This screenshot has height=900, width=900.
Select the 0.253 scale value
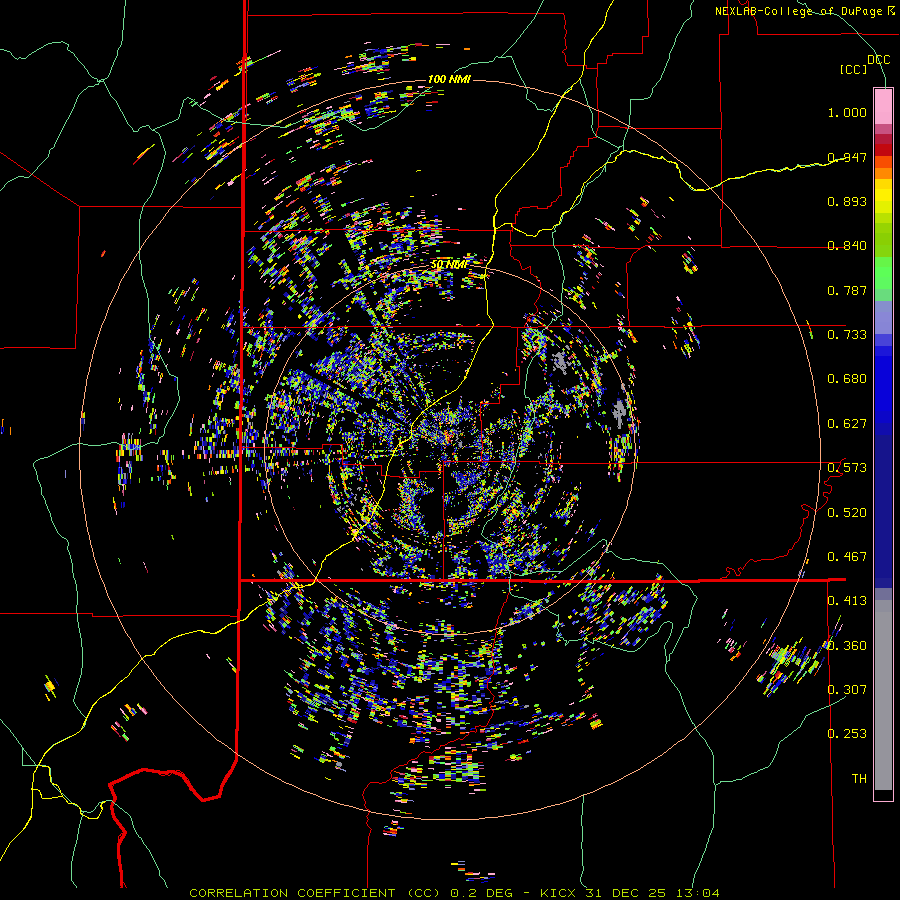pos(847,734)
